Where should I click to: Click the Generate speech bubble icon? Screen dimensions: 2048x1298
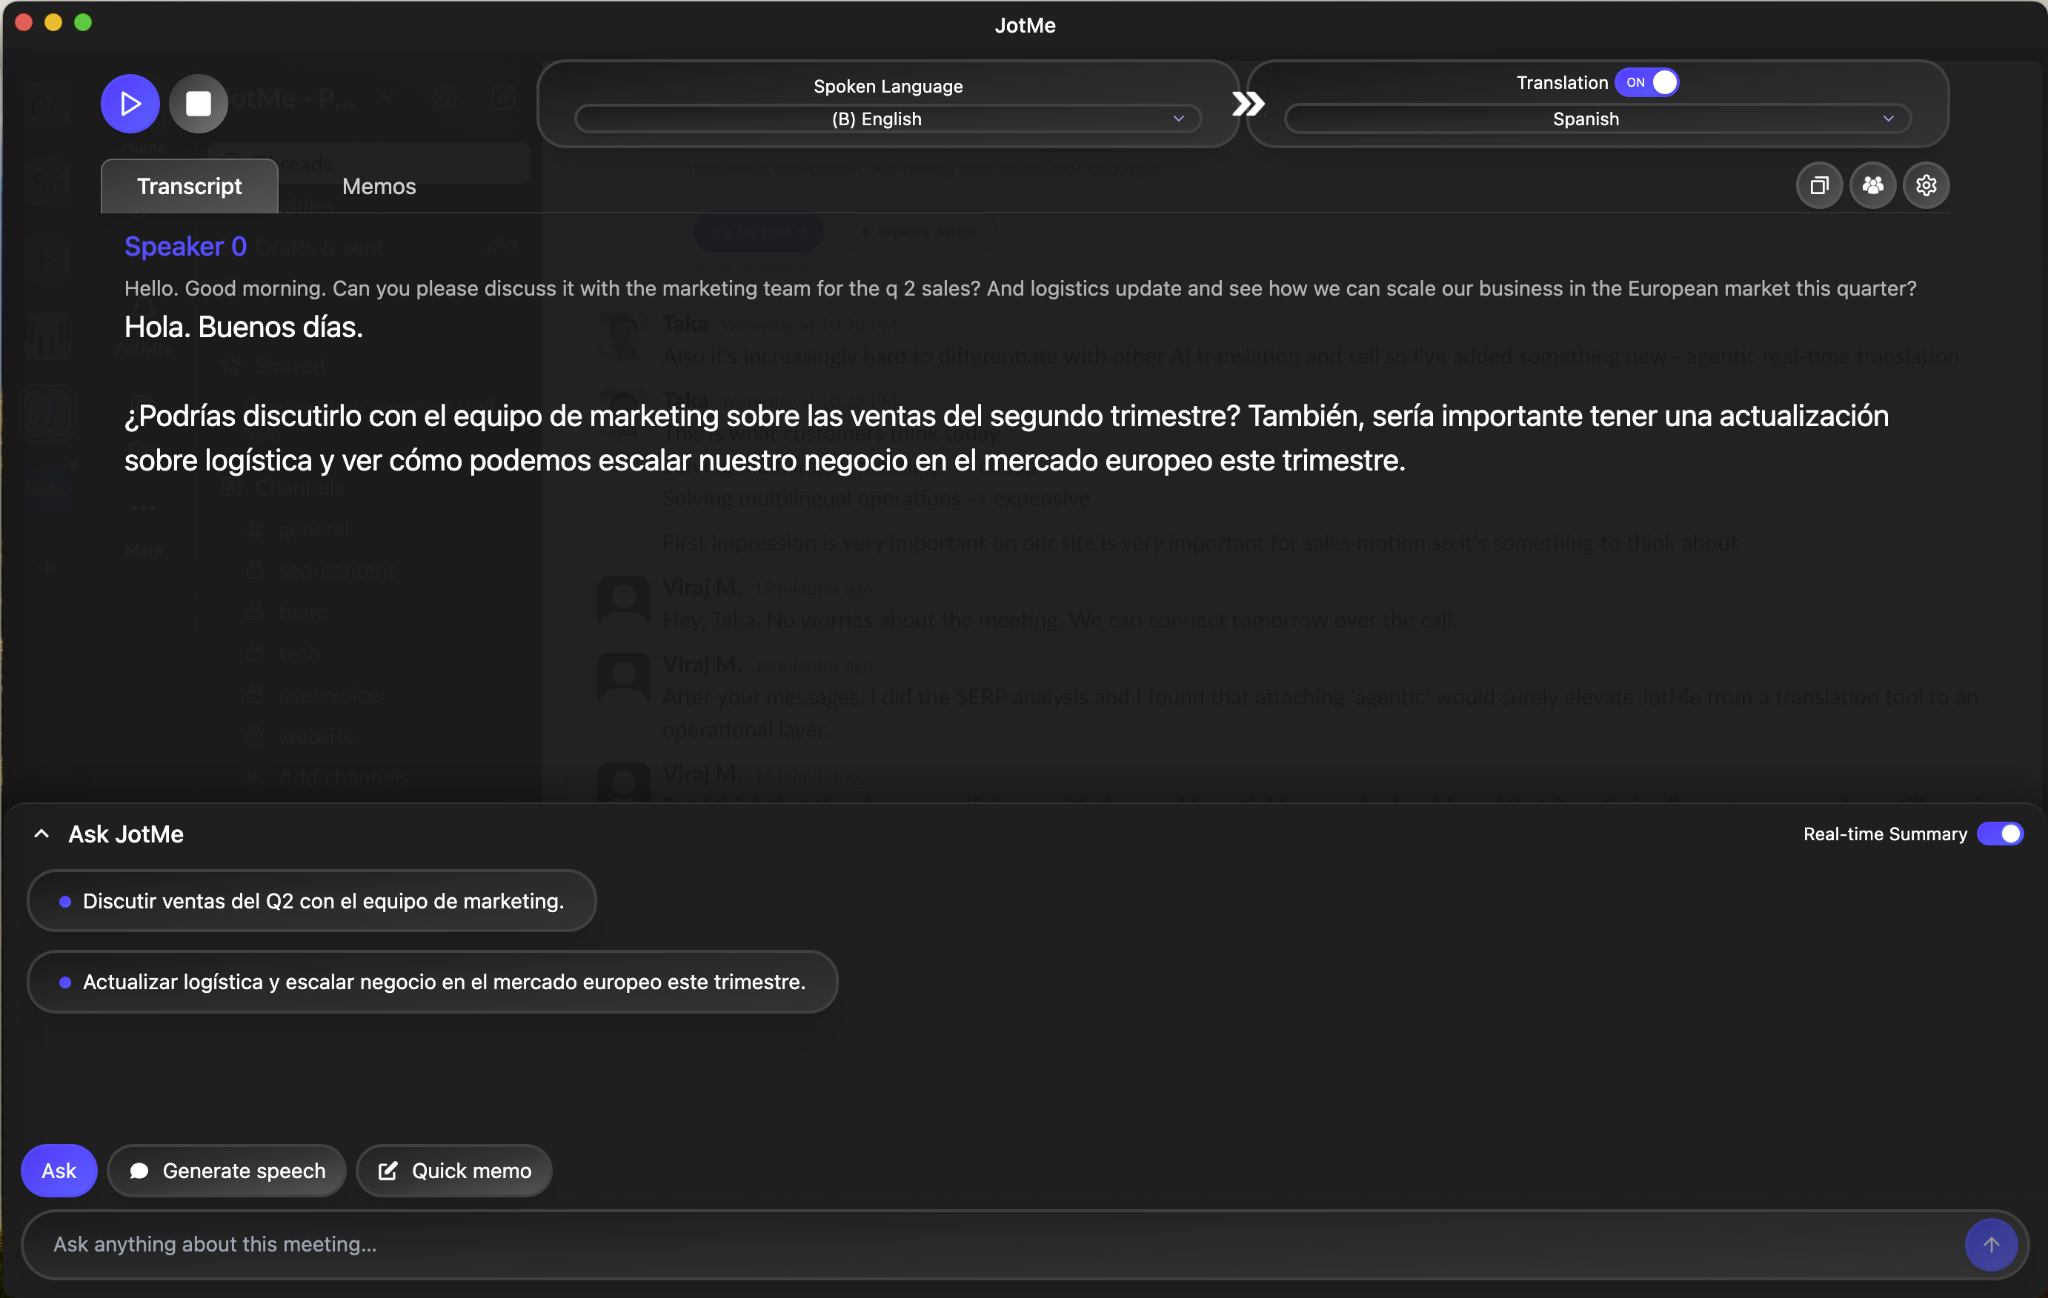tap(139, 1170)
